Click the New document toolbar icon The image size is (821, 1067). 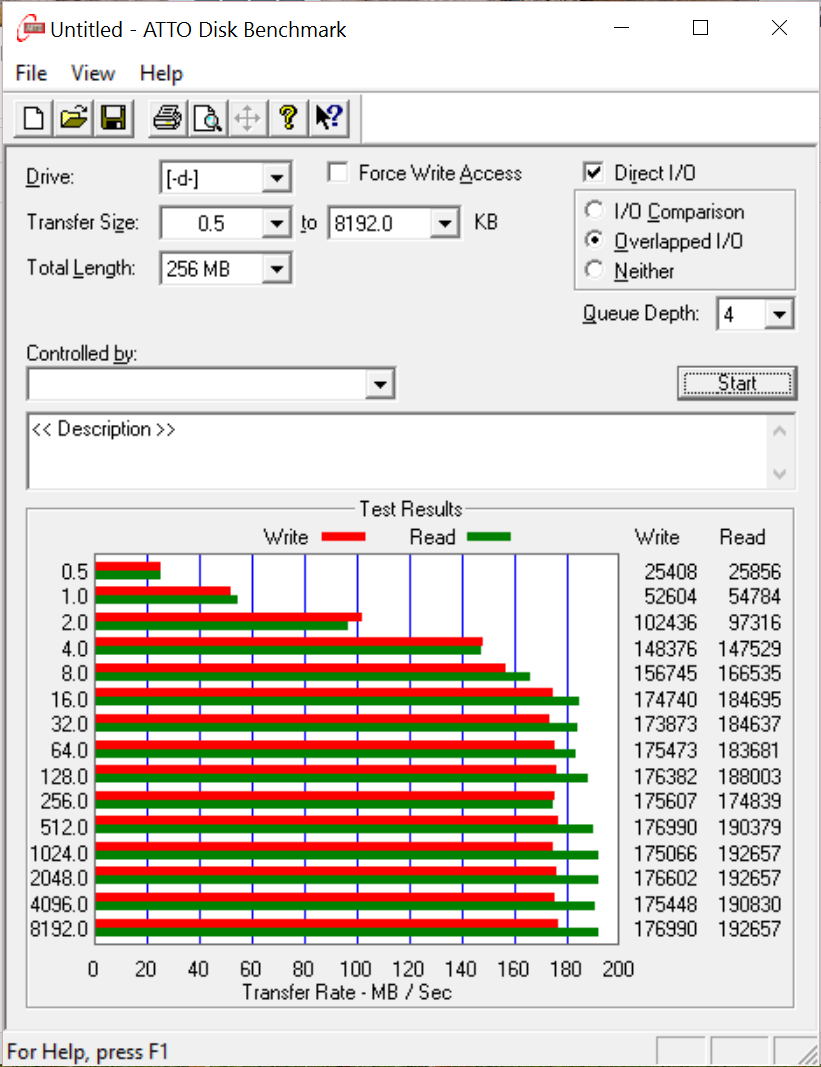click(x=33, y=118)
